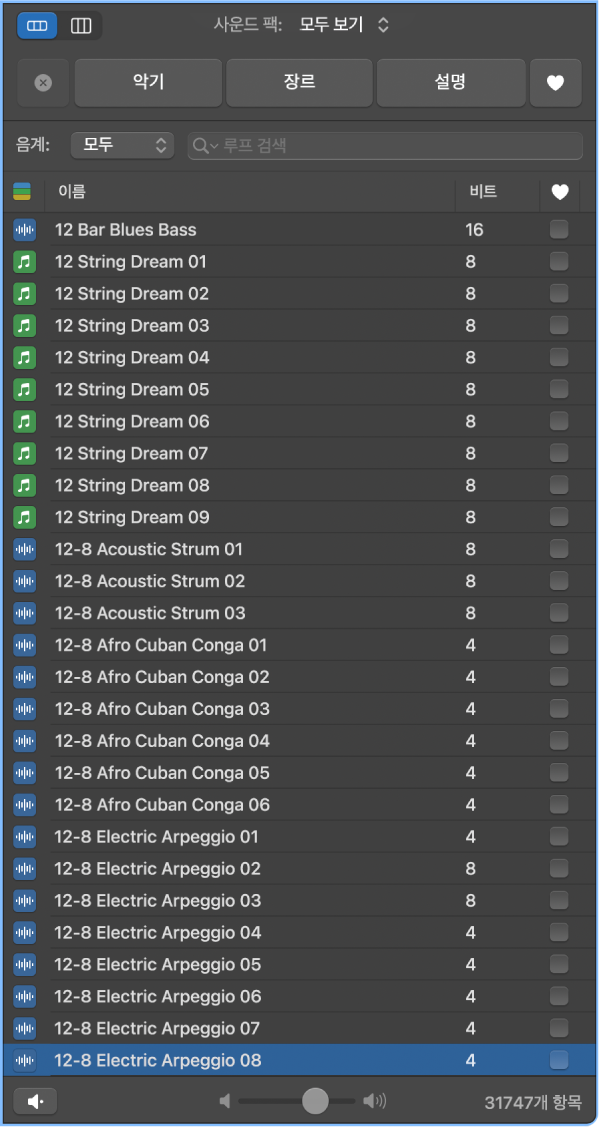Mute preview with speaker button

pyautogui.click(x=35, y=1101)
